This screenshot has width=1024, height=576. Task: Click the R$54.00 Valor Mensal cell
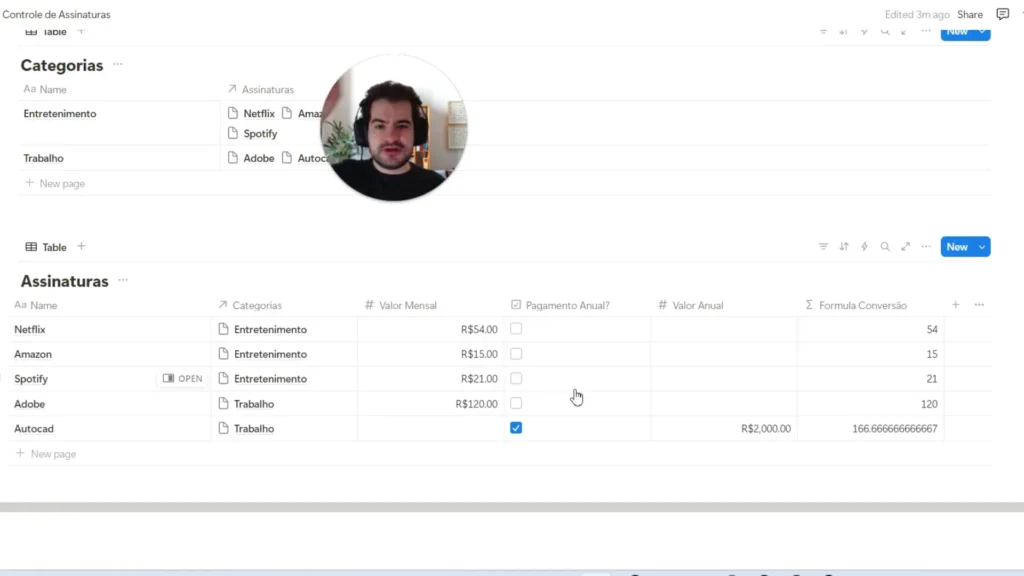pos(431,329)
